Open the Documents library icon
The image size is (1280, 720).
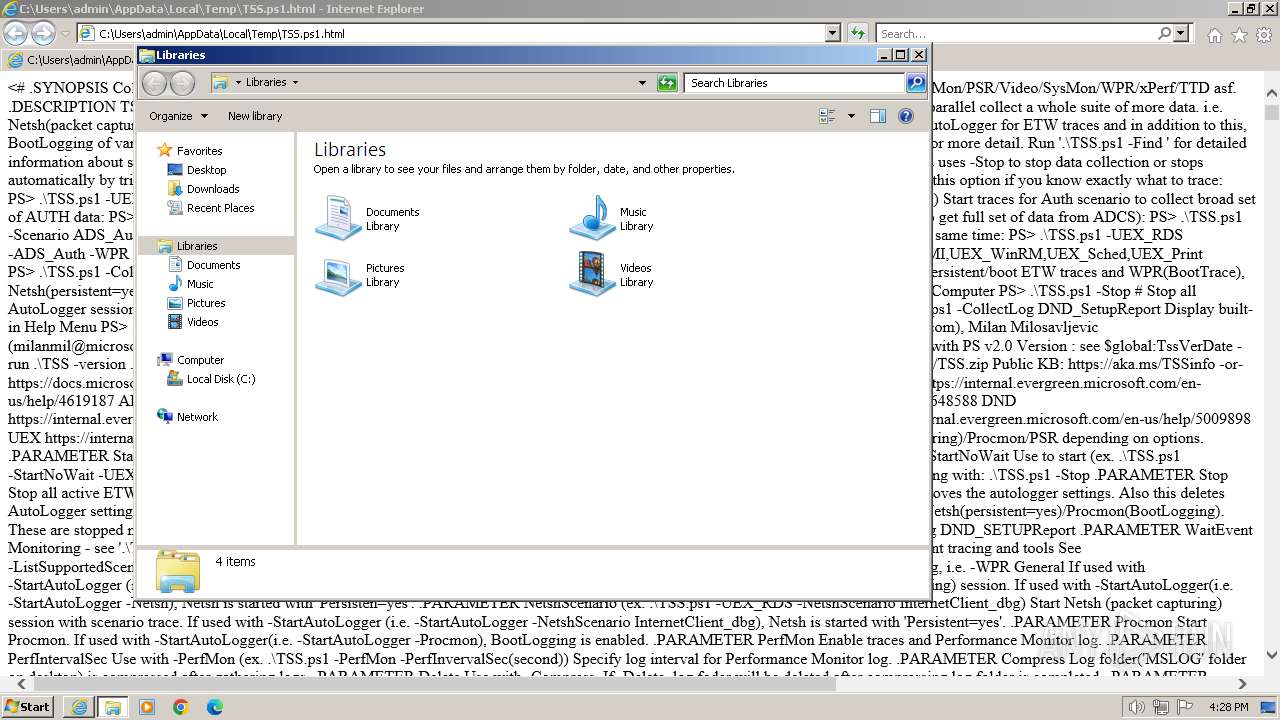click(338, 218)
